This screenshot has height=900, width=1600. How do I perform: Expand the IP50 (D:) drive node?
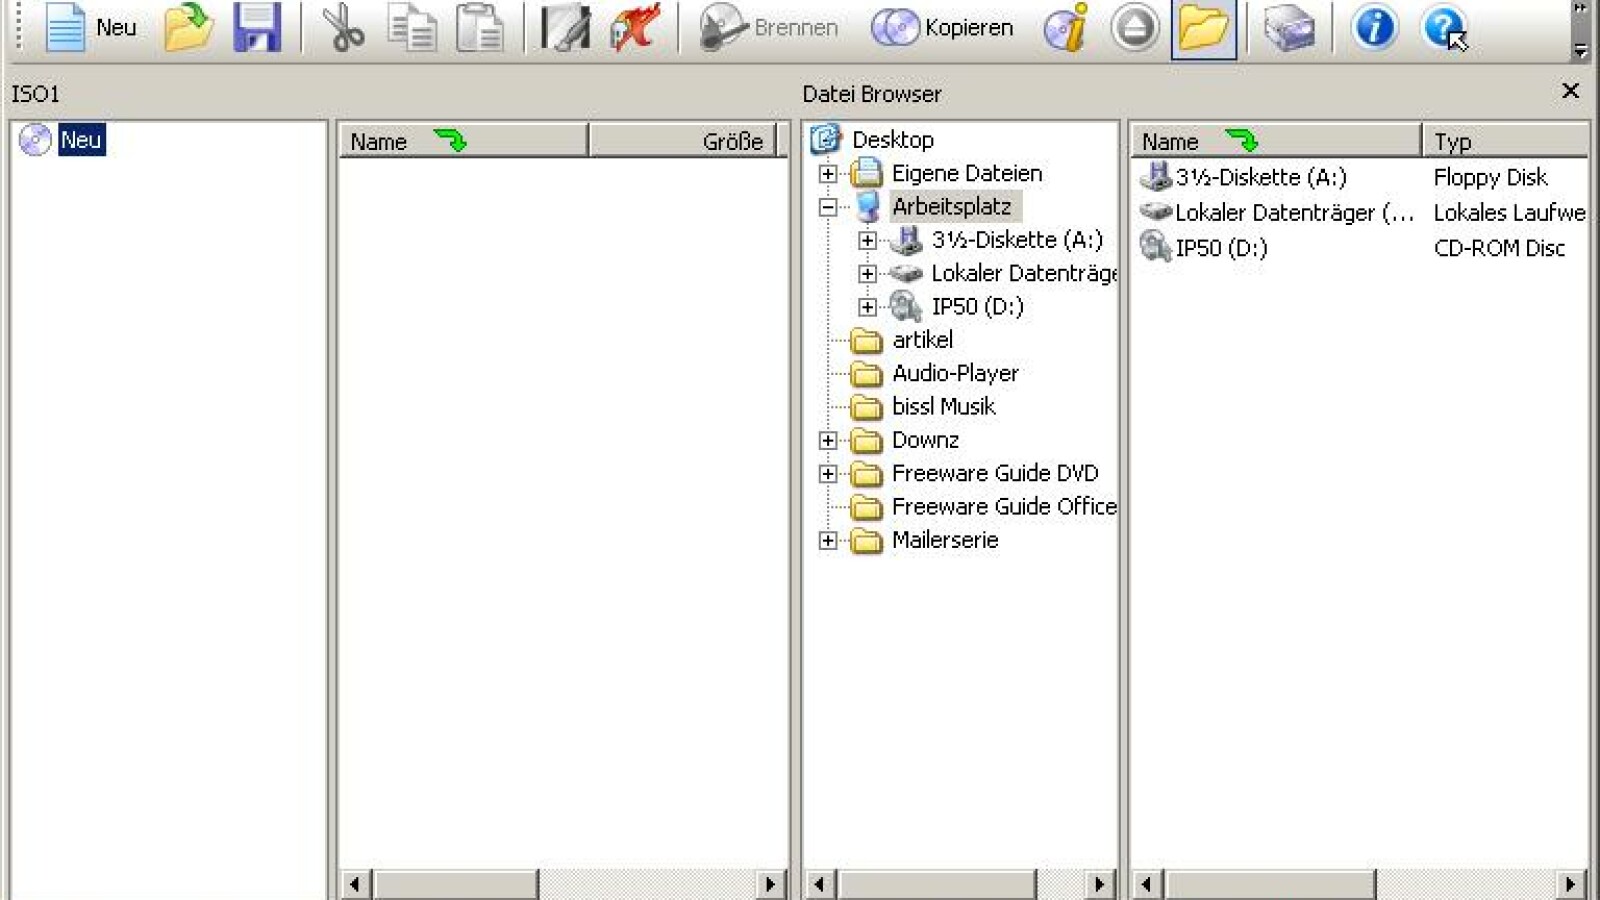[x=867, y=307]
